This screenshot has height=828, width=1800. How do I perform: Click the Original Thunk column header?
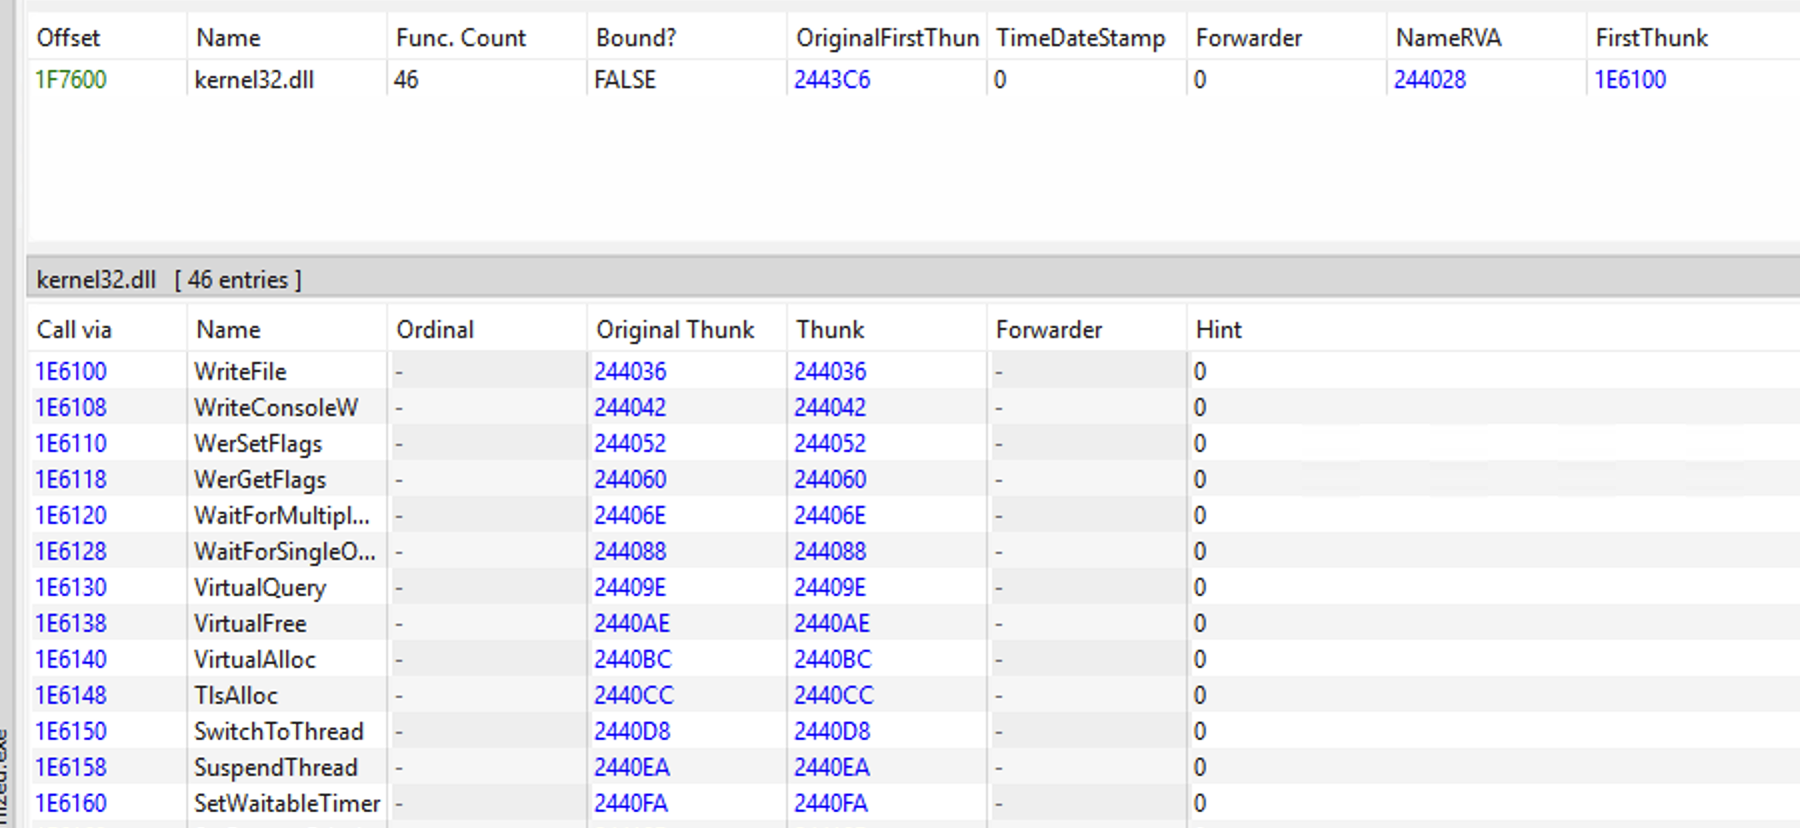coord(675,330)
